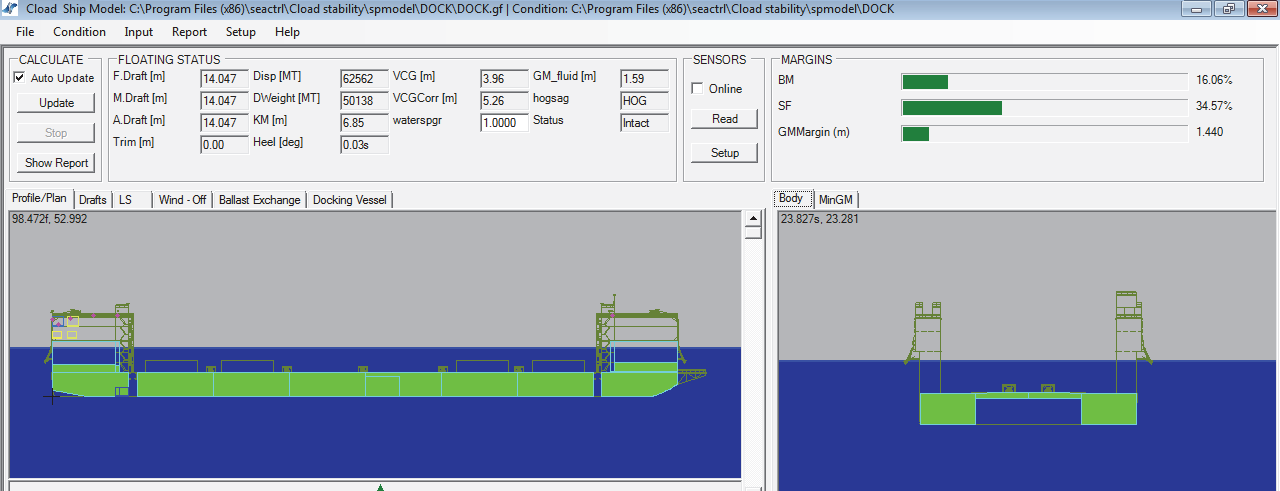
Task: Open the Docking Vessel tab
Action: (x=350, y=200)
